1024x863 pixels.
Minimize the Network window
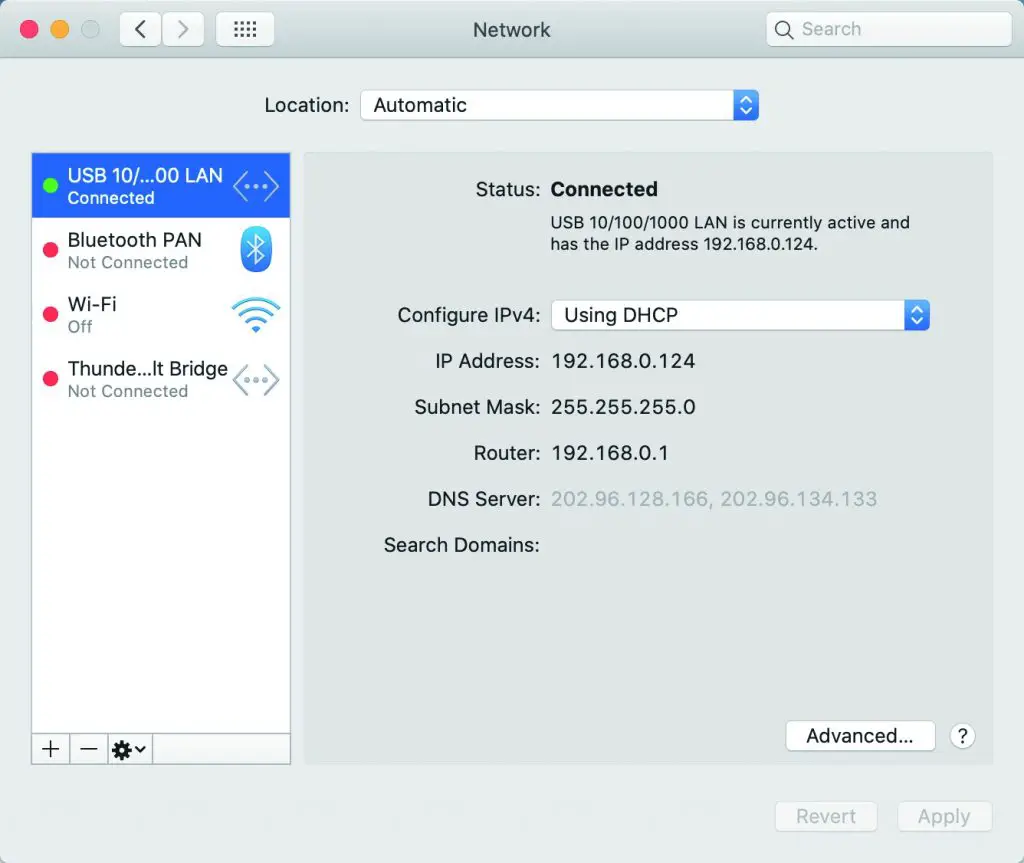tap(59, 29)
